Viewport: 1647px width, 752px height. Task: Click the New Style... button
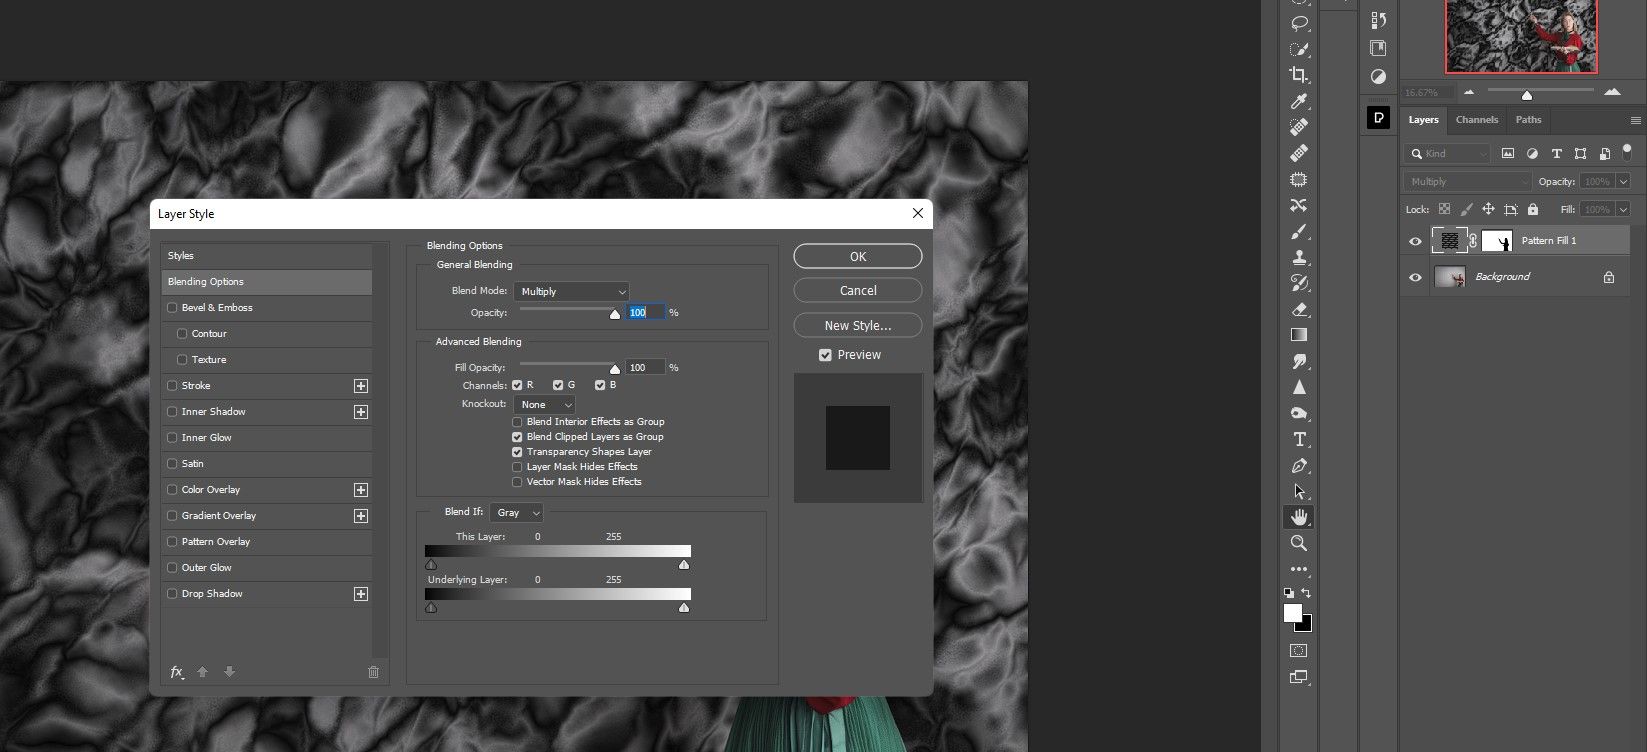tap(858, 326)
